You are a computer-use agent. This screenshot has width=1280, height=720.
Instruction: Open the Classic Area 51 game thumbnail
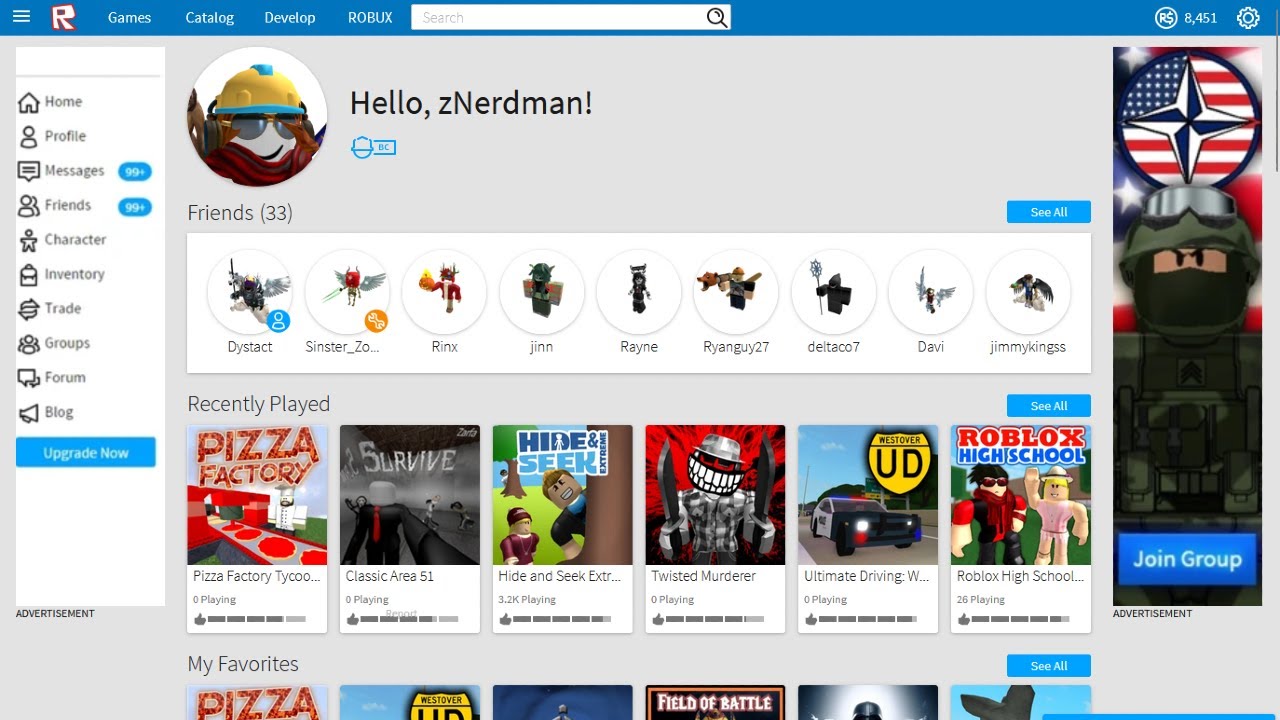click(410, 495)
